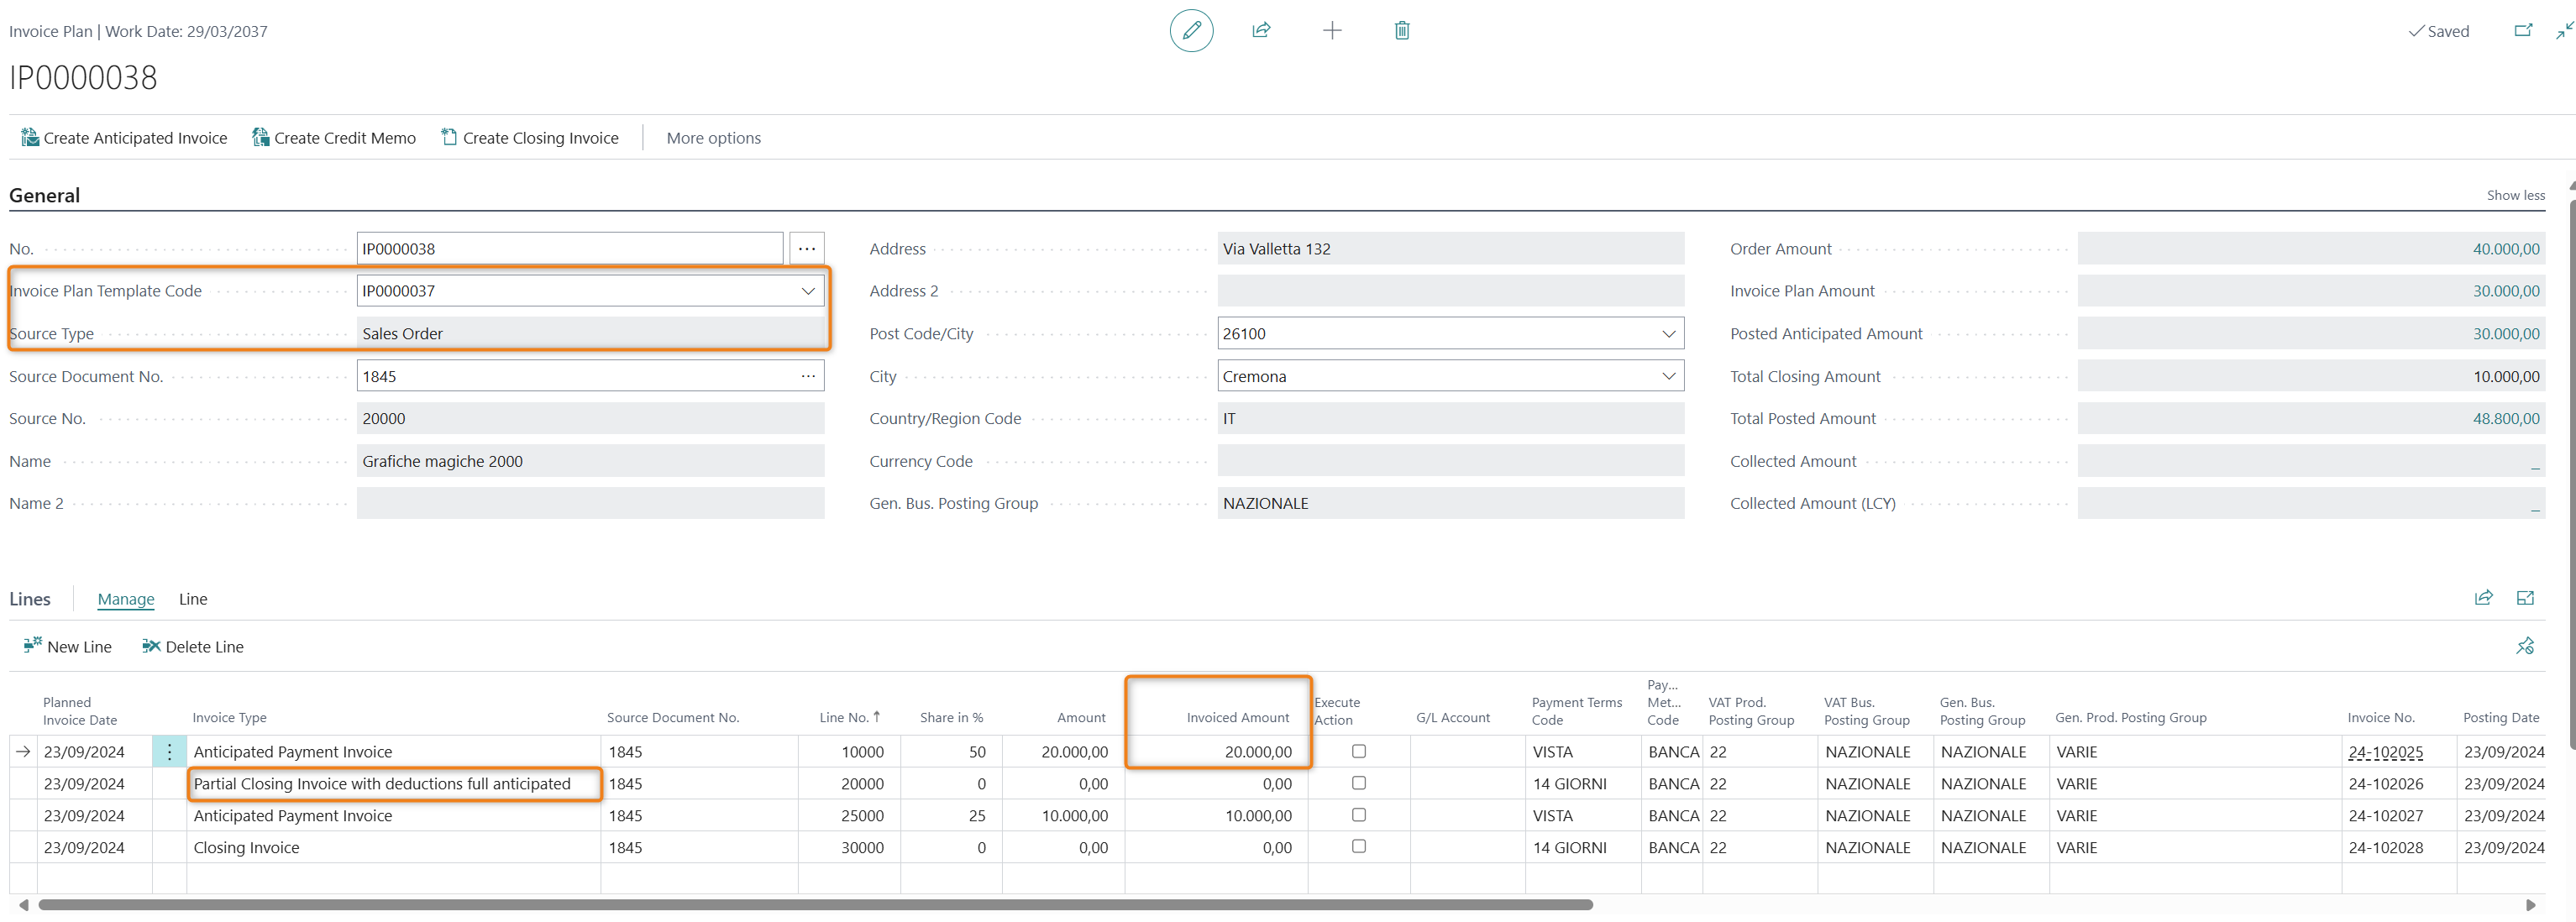Toggle Execute Action for line 10000
Image resolution: width=2576 pixels, height=922 pixels.
[x=1358, y=751]
